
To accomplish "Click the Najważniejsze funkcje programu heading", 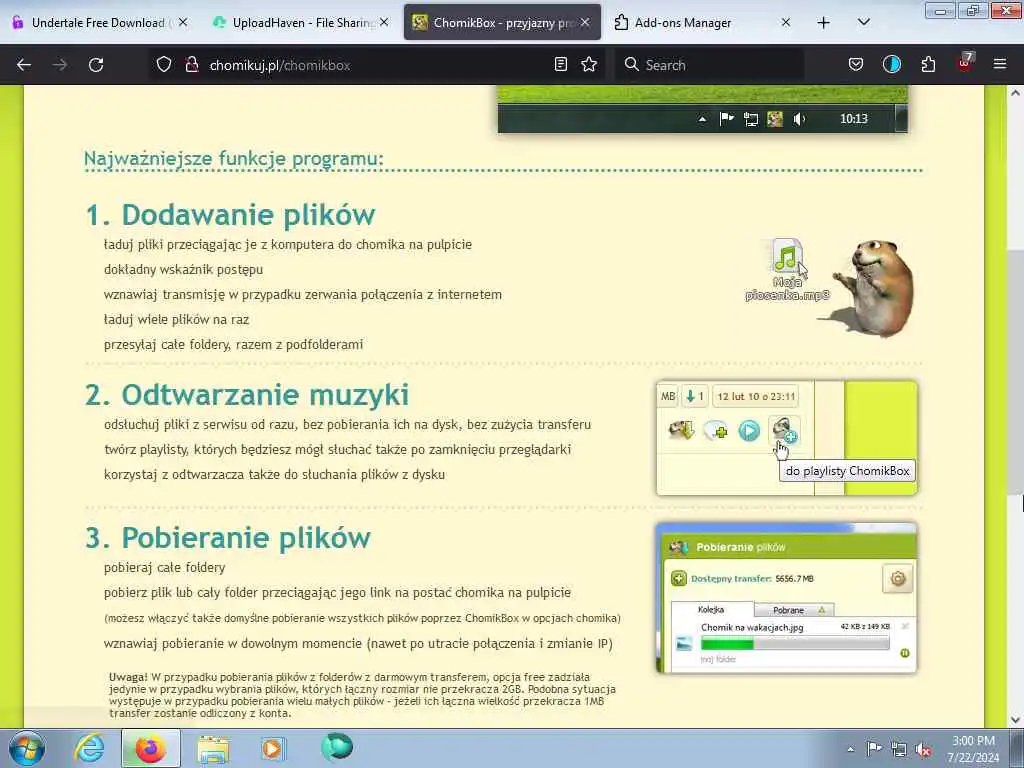I will pos(234,159).
